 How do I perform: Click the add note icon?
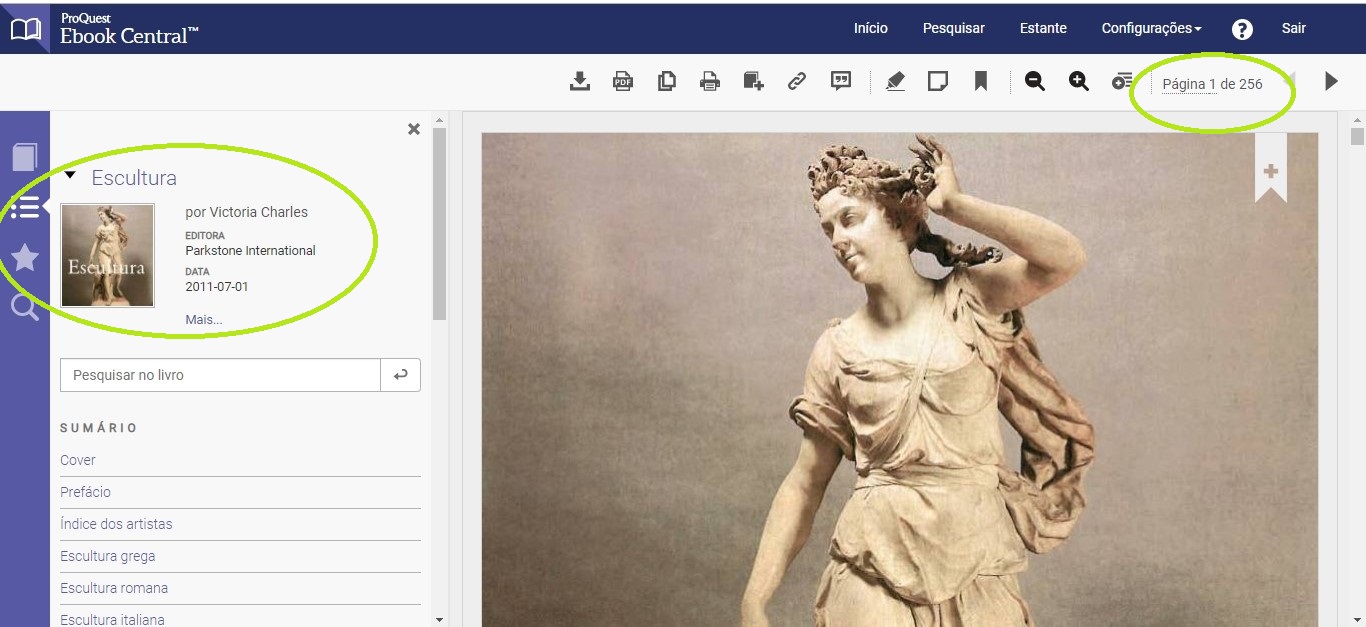[938, 82]
